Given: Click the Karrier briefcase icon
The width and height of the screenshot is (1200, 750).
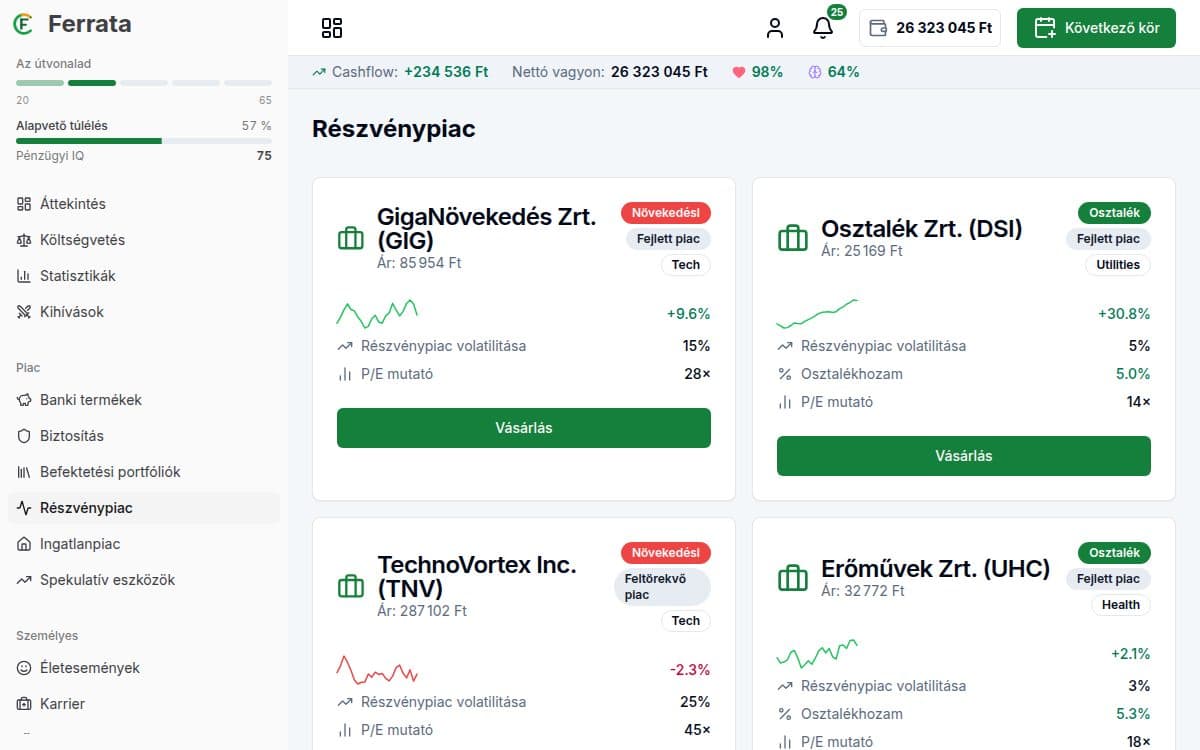Looking at the screenshot, I should point(25,704).
